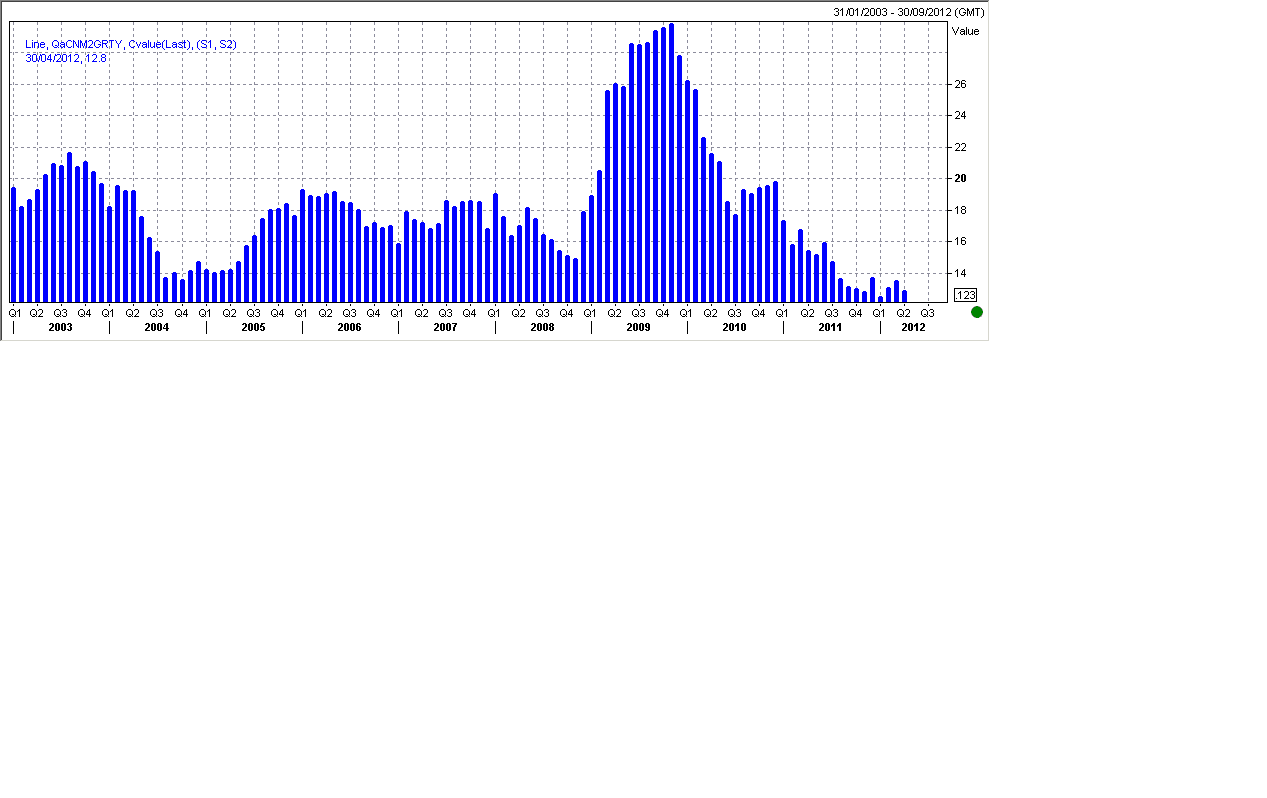
Task: Click the 14 tick on the value axis
Action: 959,273
